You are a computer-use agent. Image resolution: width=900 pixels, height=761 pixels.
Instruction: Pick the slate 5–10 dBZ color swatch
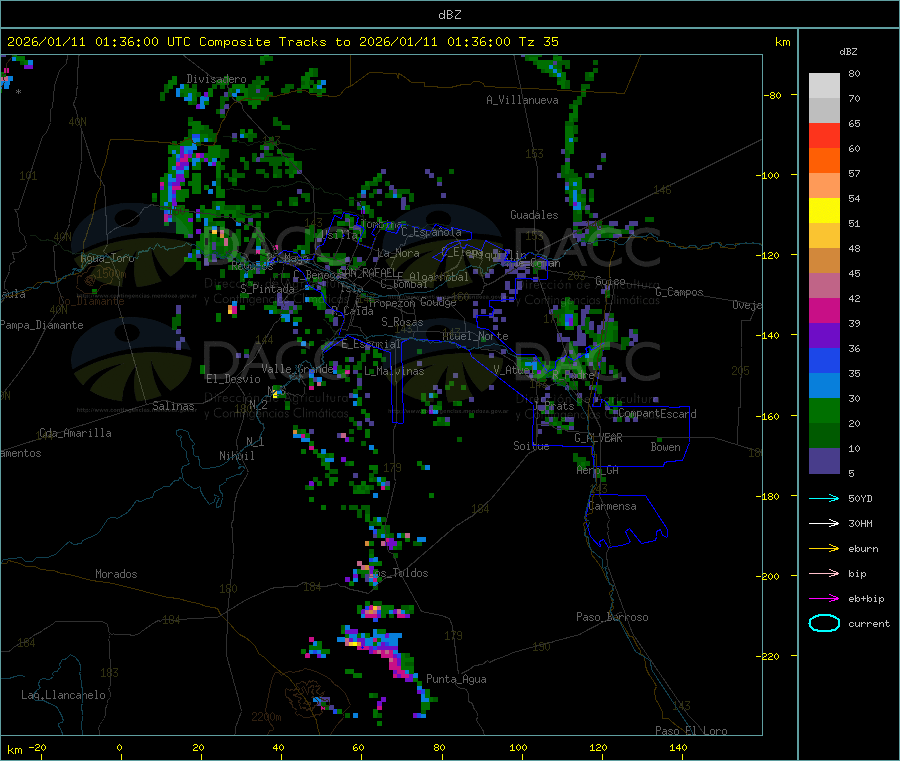pos(824,461)
